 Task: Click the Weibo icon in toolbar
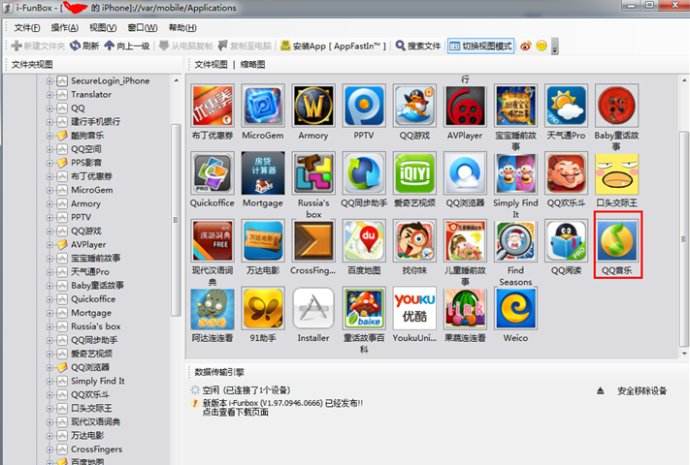(x=526, y=46)
